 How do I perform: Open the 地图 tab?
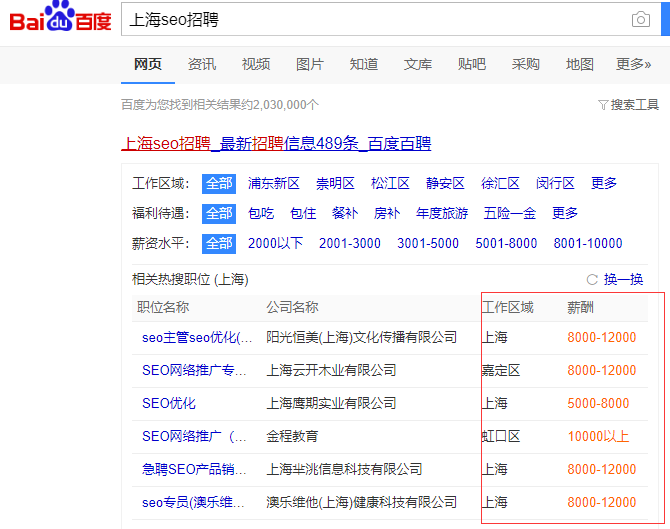click(579, 64)
